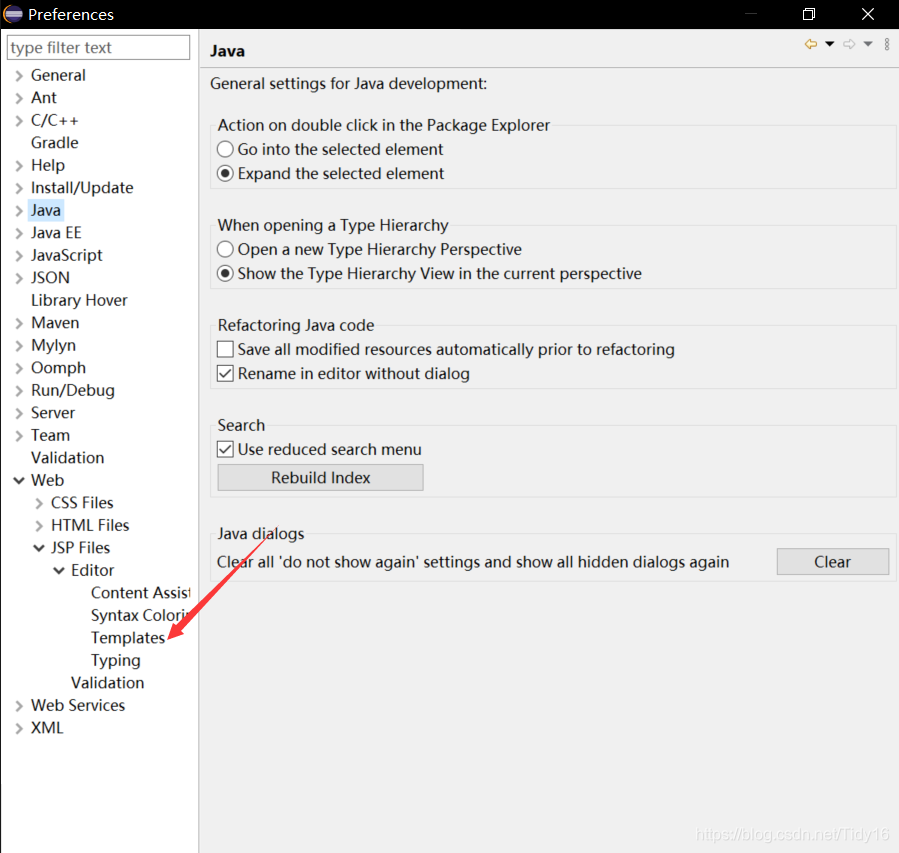899x853 pixels.
Task: Click the Eclipse icon in title bar
Action: (x=13, y=14)
